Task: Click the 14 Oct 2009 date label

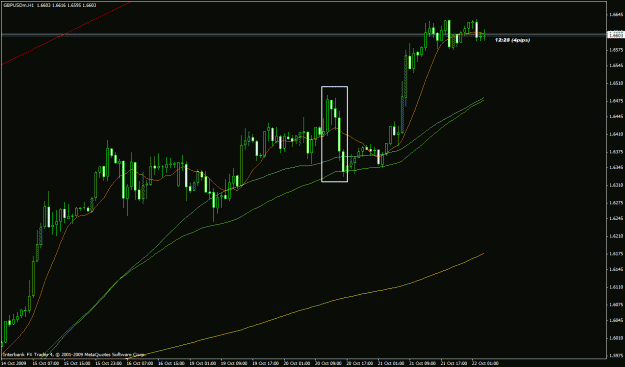Action: point(13,363)
